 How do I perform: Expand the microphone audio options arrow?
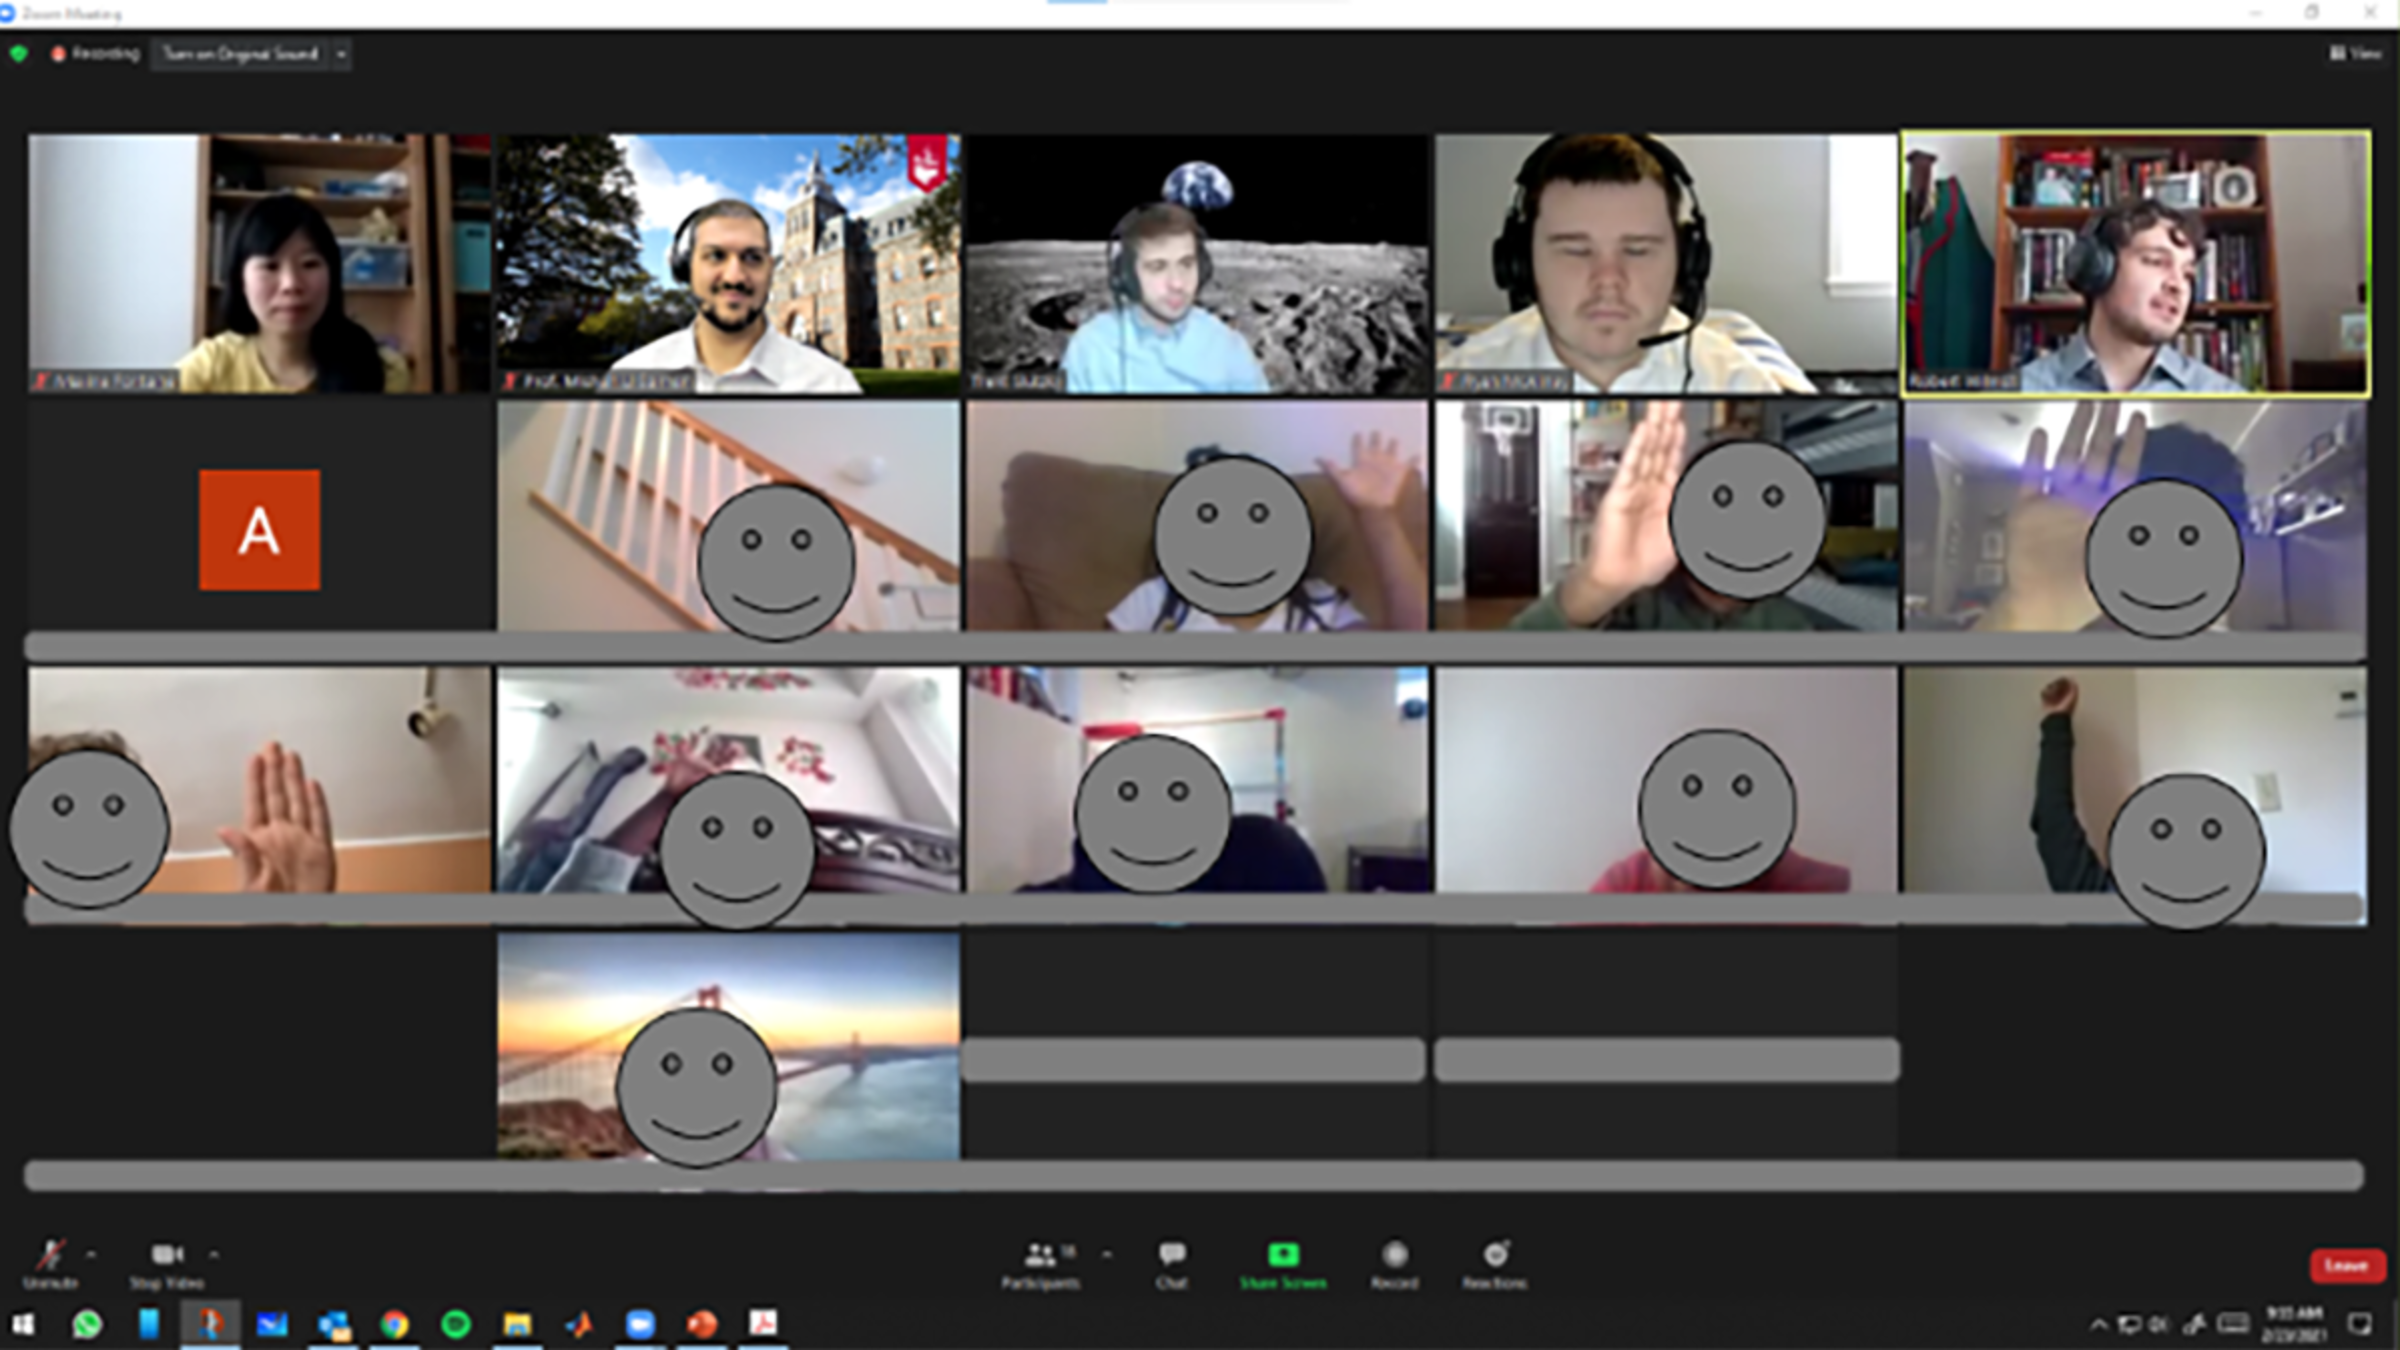pyautogui.click(x=91, y=1253)
